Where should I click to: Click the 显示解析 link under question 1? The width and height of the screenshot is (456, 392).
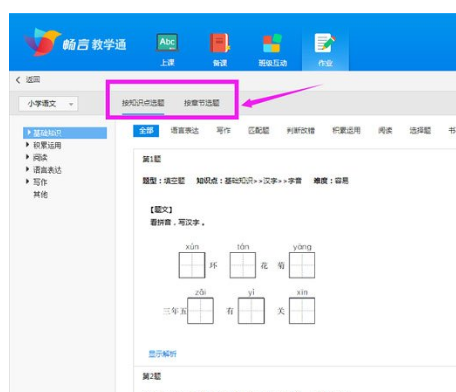[162, 354]
